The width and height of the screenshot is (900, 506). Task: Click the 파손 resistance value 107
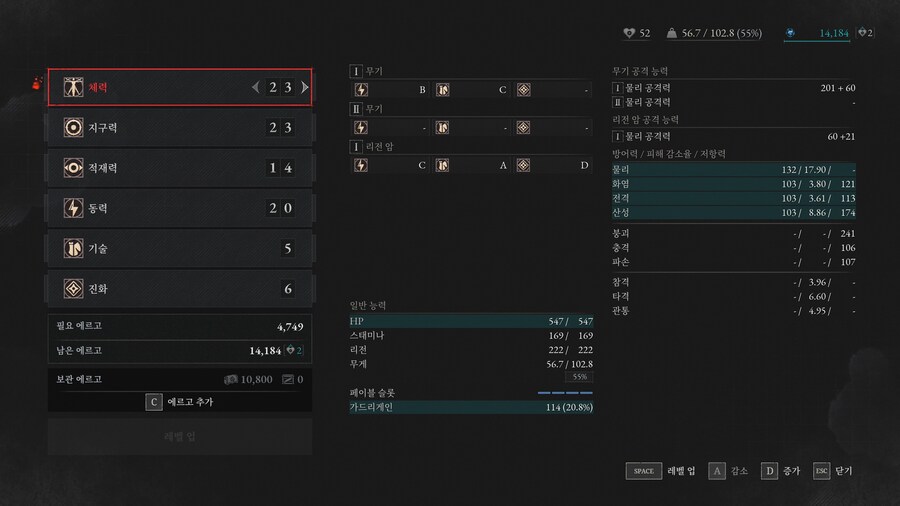847,262
